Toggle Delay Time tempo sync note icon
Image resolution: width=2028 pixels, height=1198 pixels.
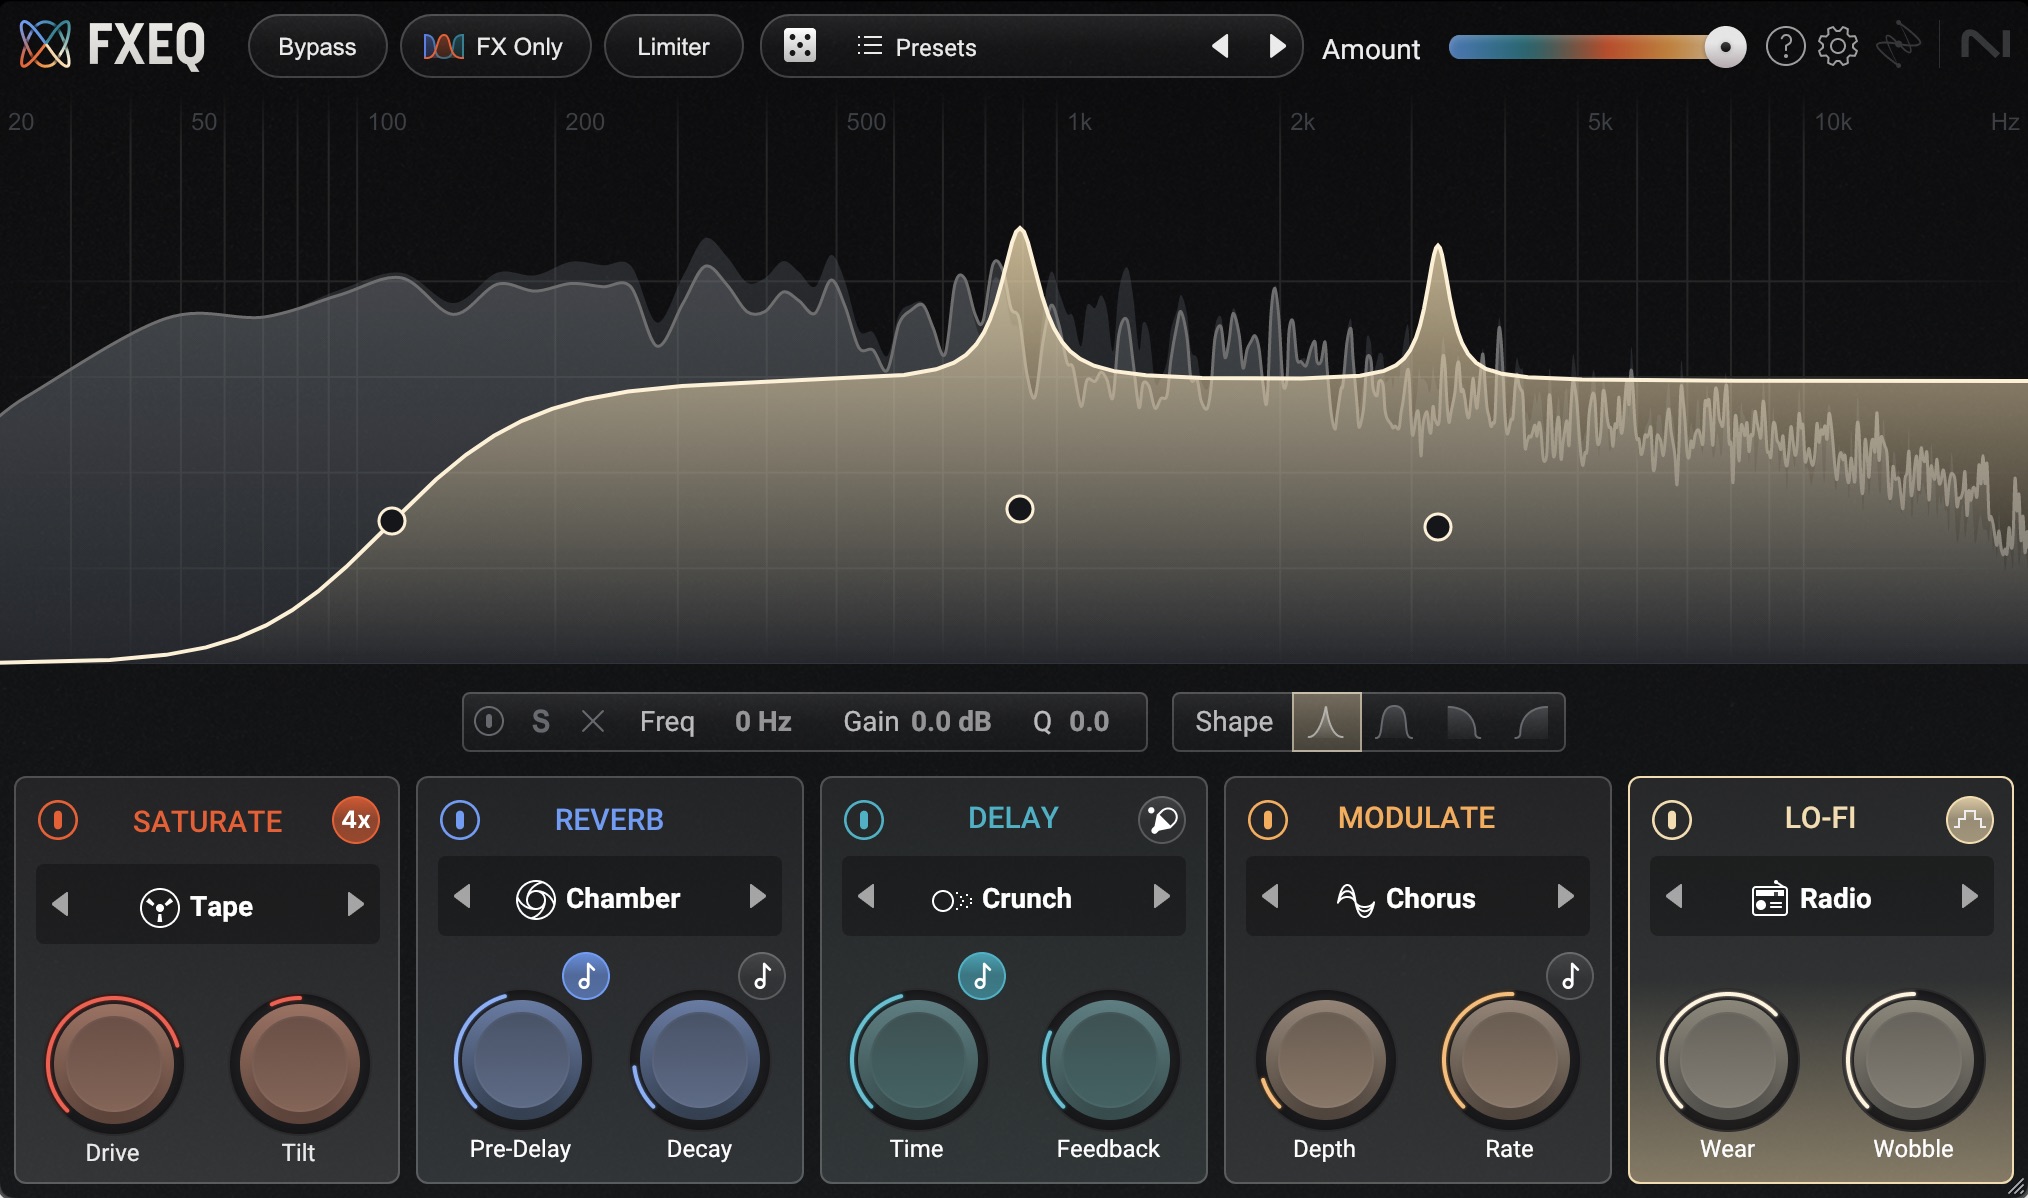(982, 976)
